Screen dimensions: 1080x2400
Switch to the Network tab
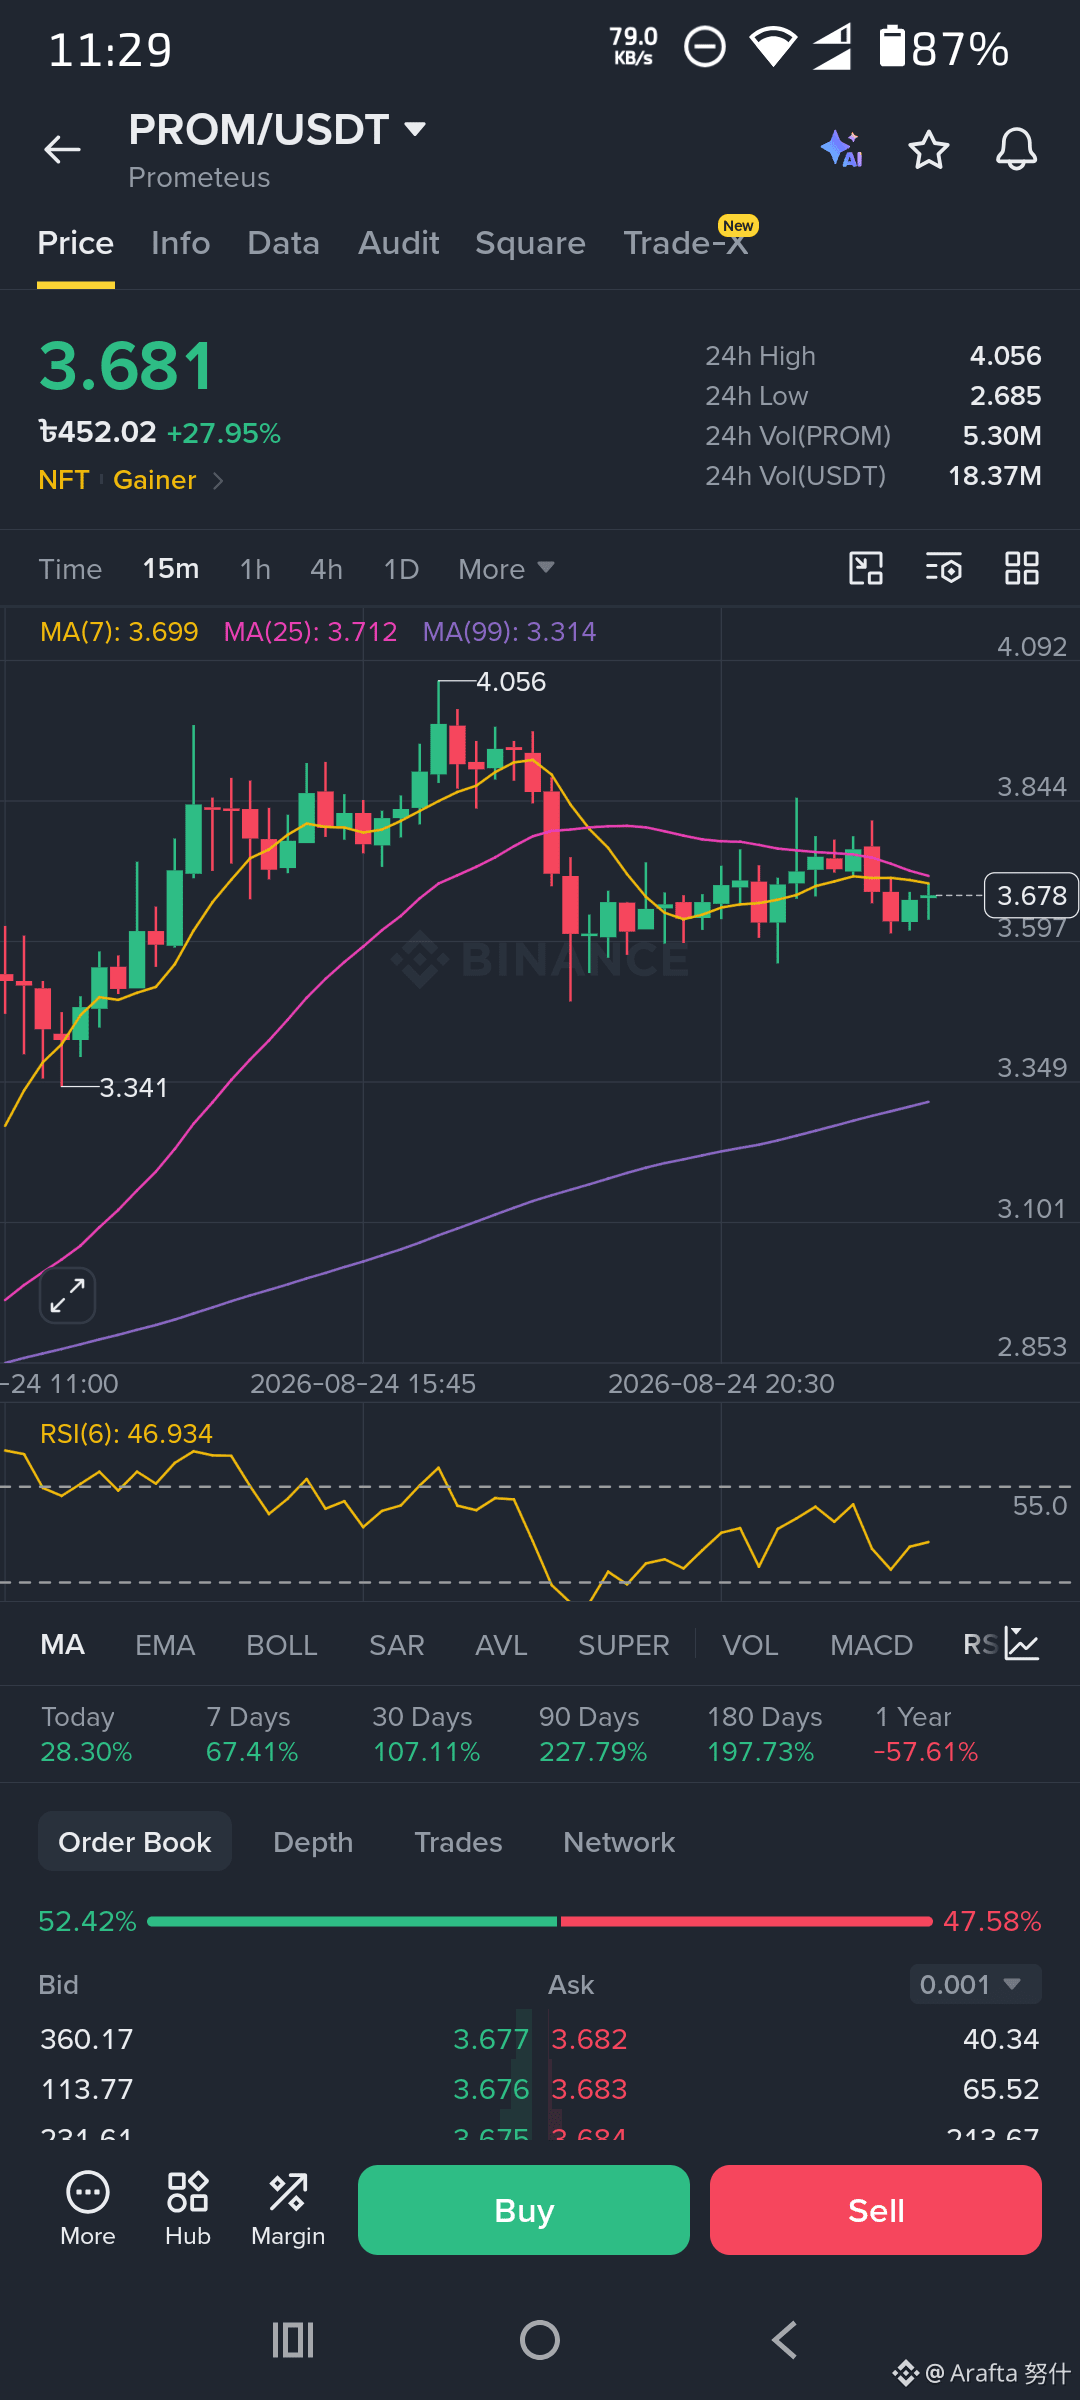pyautogui.click(x=619, y=1842)
